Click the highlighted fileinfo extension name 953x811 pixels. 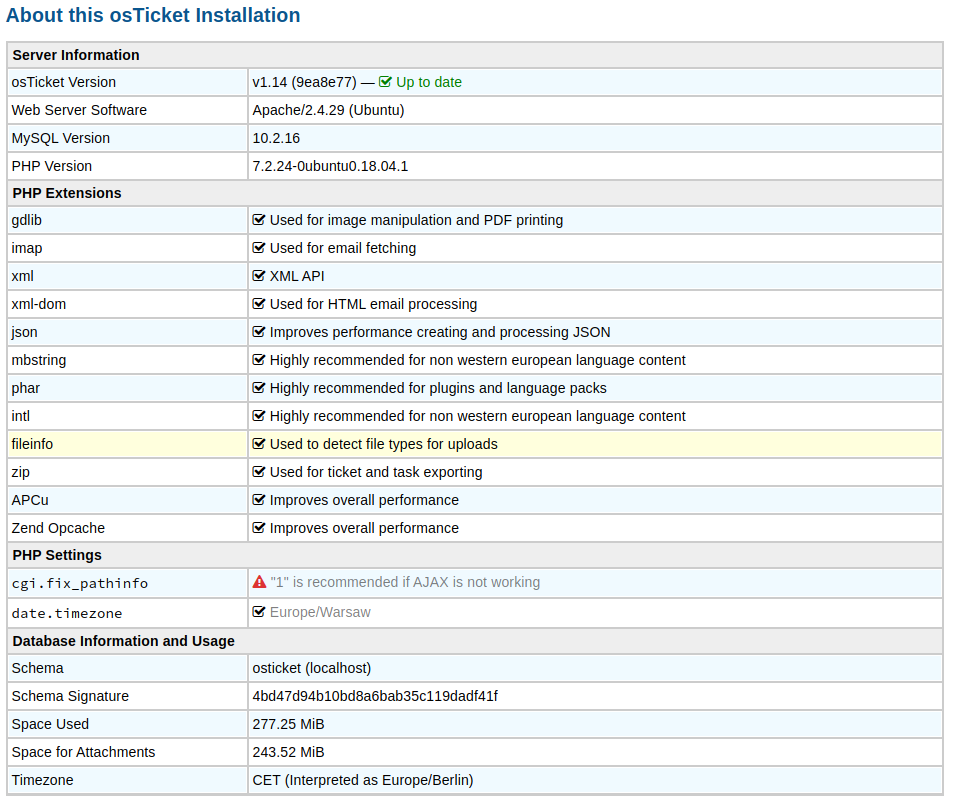(32, 444)
